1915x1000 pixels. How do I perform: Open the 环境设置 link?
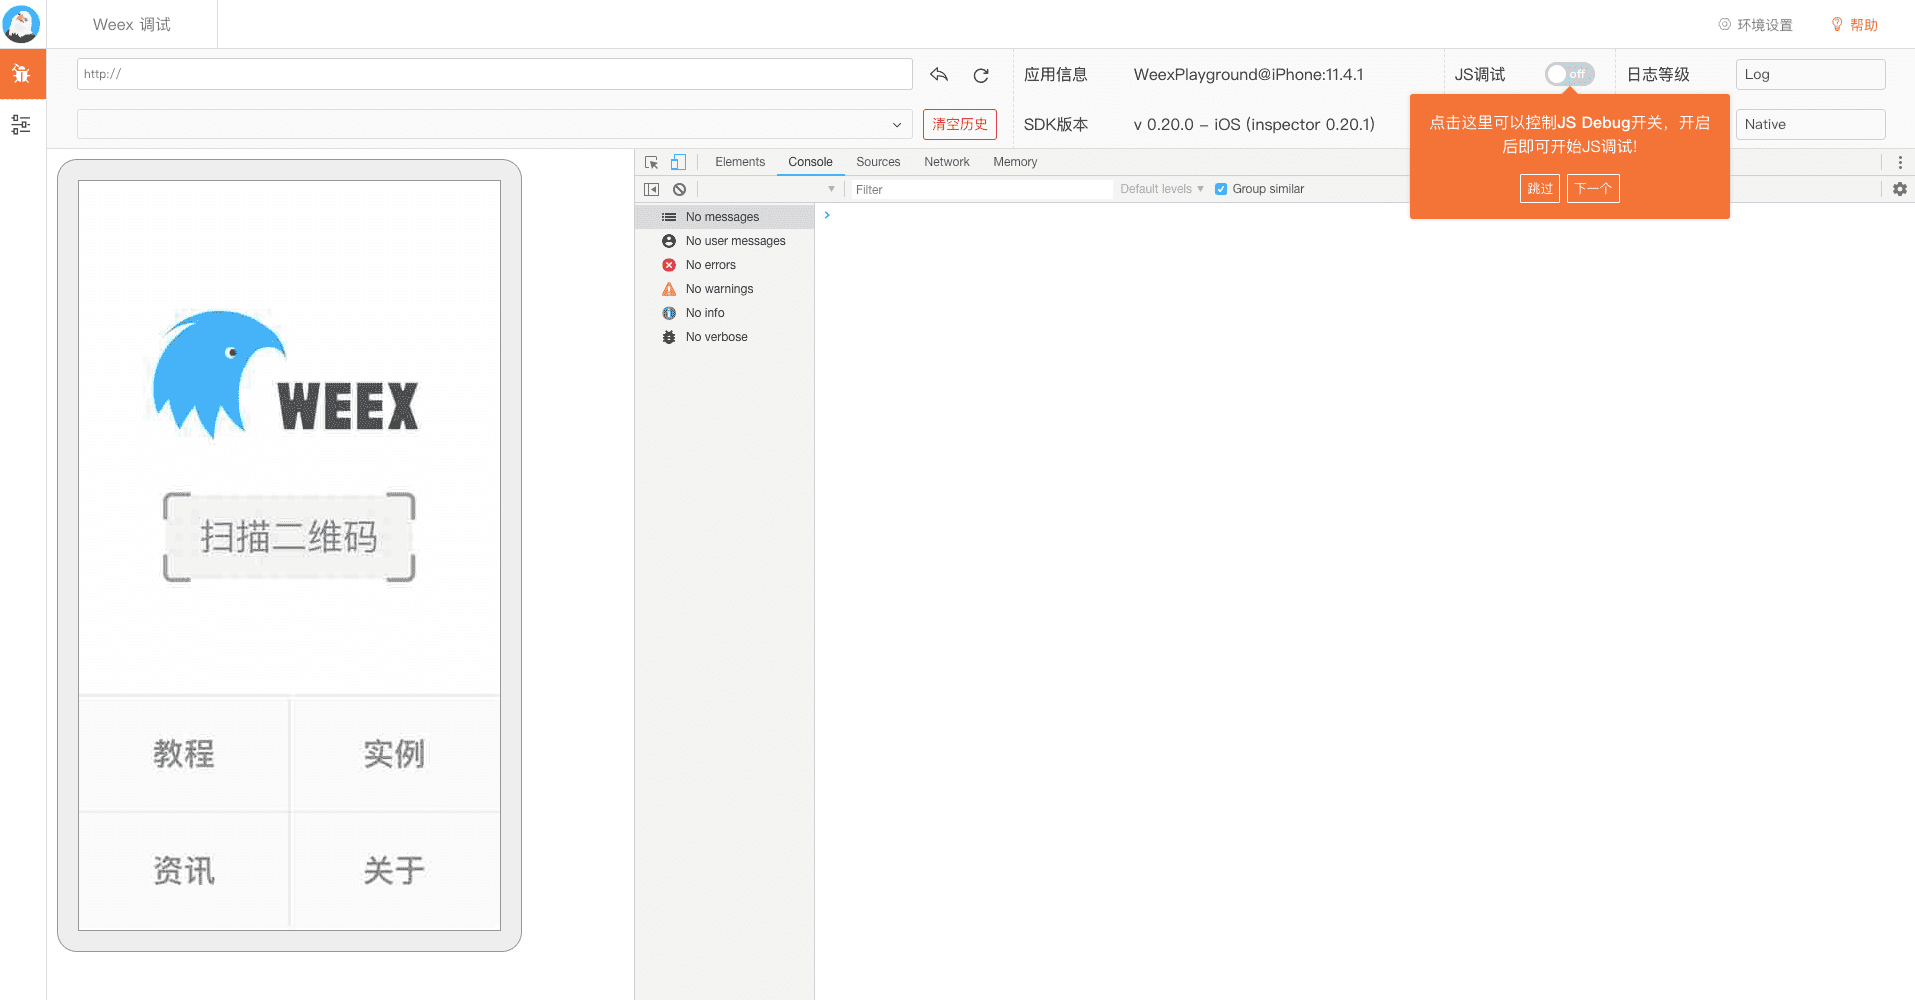click(x=1764, y=24)
